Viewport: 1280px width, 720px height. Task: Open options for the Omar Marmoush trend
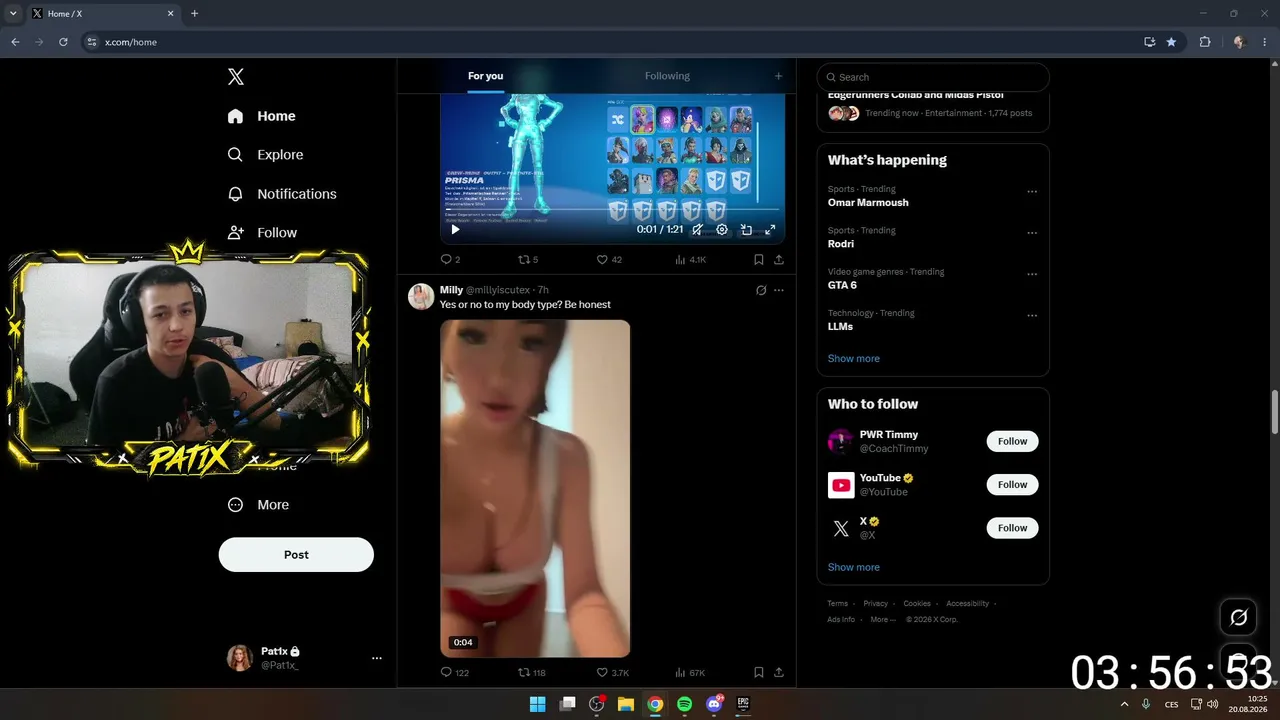pos(1032,191)
